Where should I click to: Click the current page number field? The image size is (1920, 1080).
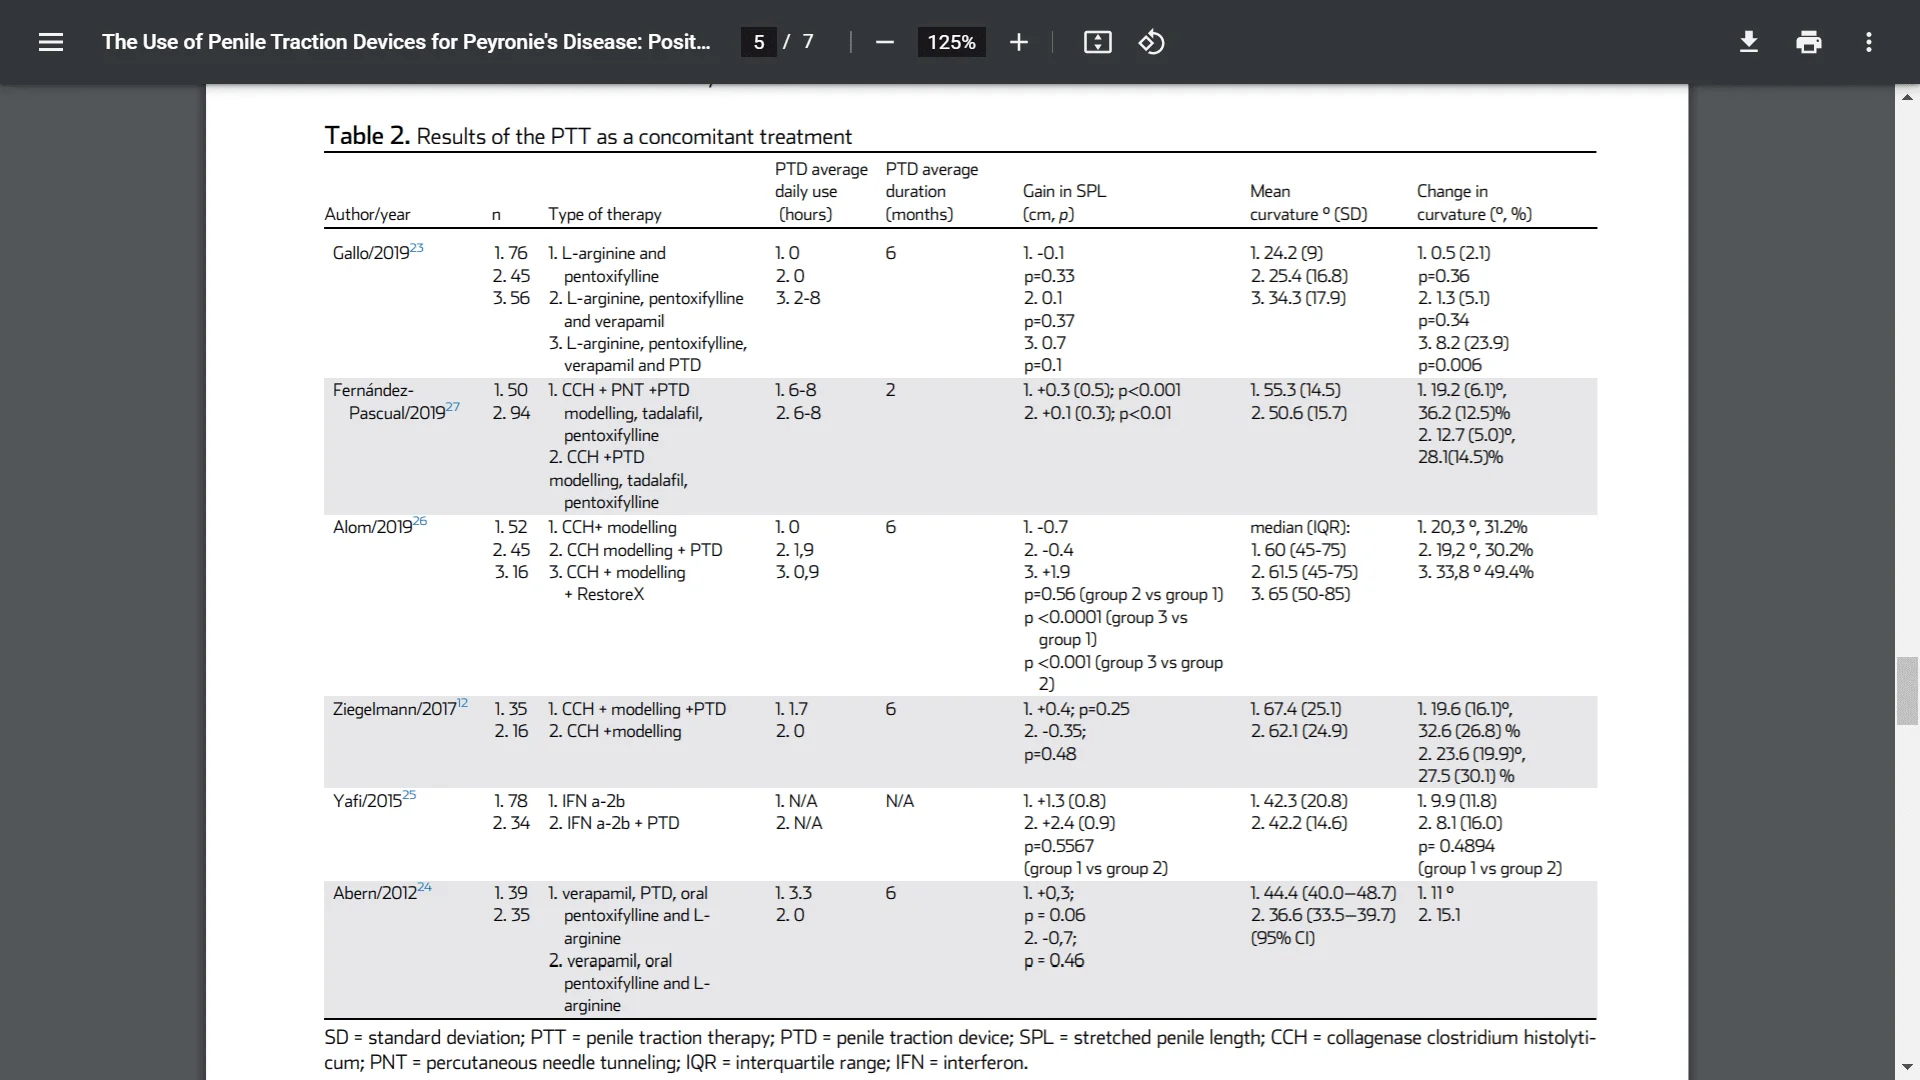[x=759, y=42]
